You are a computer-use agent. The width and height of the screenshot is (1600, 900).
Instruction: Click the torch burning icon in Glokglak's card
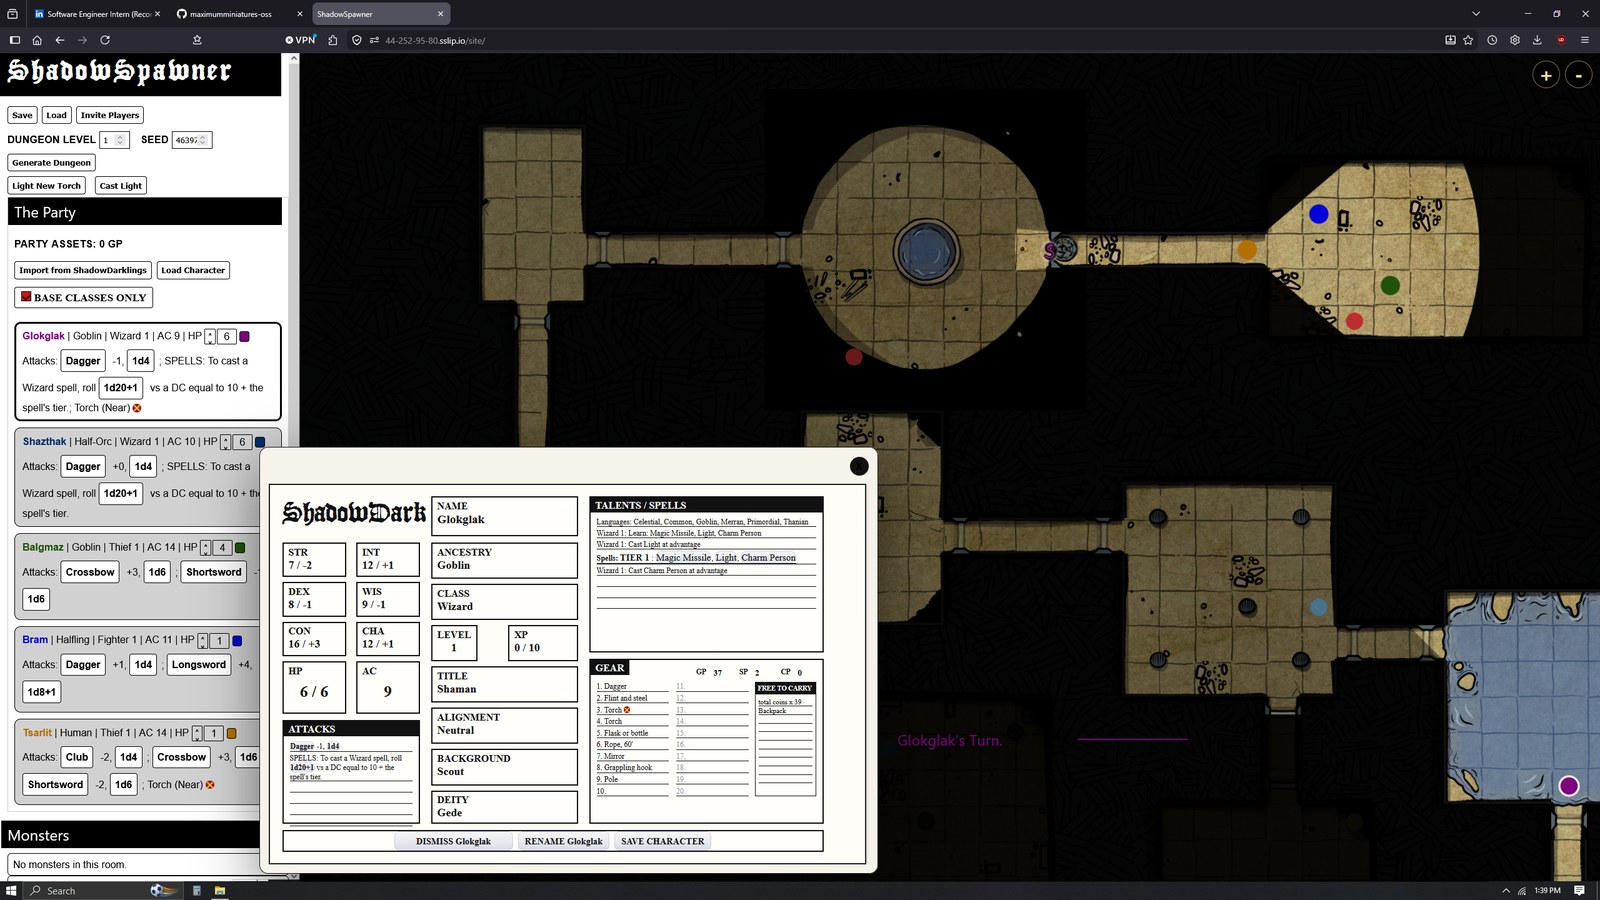(137, 408)
